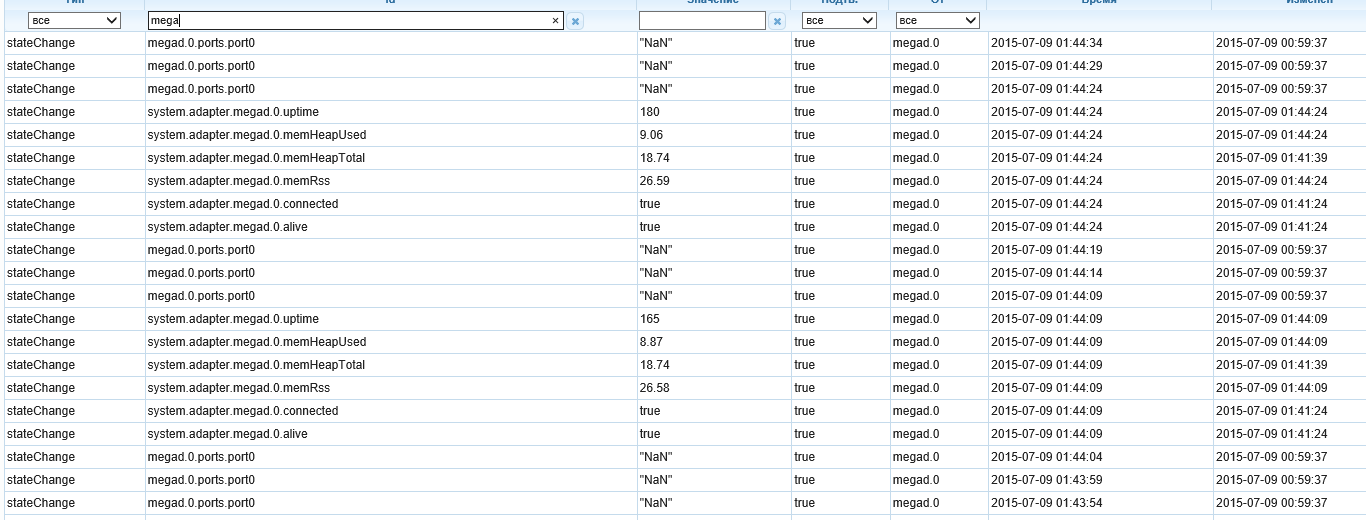Select the memRss value '26.59'

click(x=654, y=181)
